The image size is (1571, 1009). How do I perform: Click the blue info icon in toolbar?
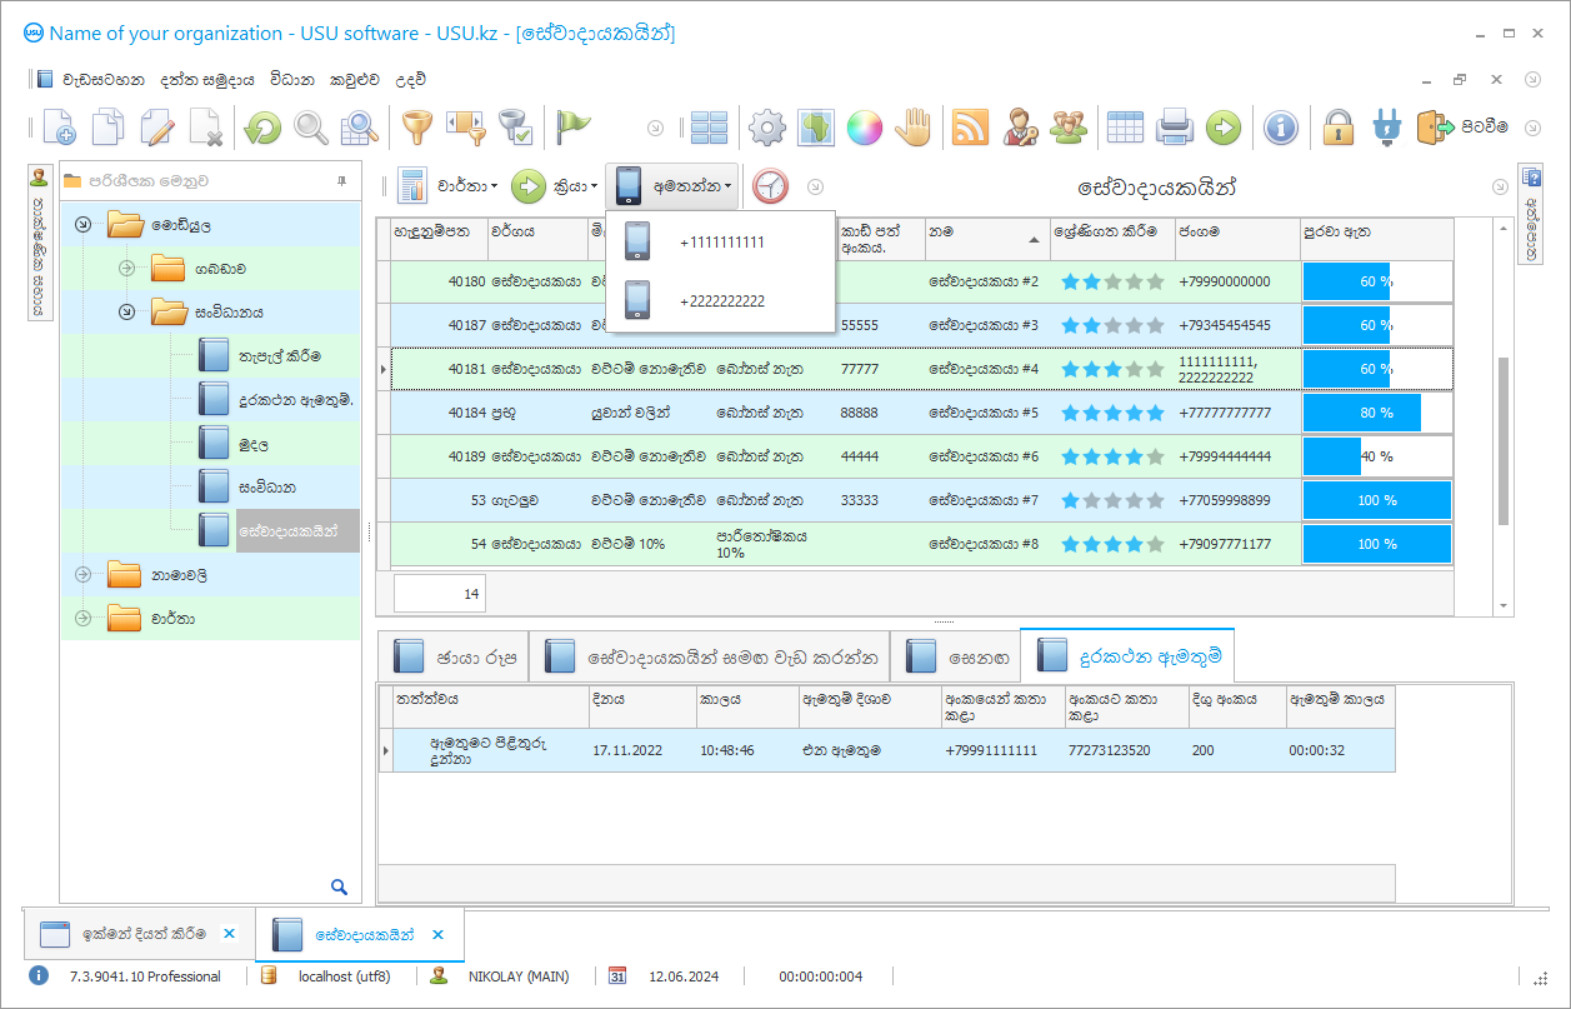pos(1280,128)
